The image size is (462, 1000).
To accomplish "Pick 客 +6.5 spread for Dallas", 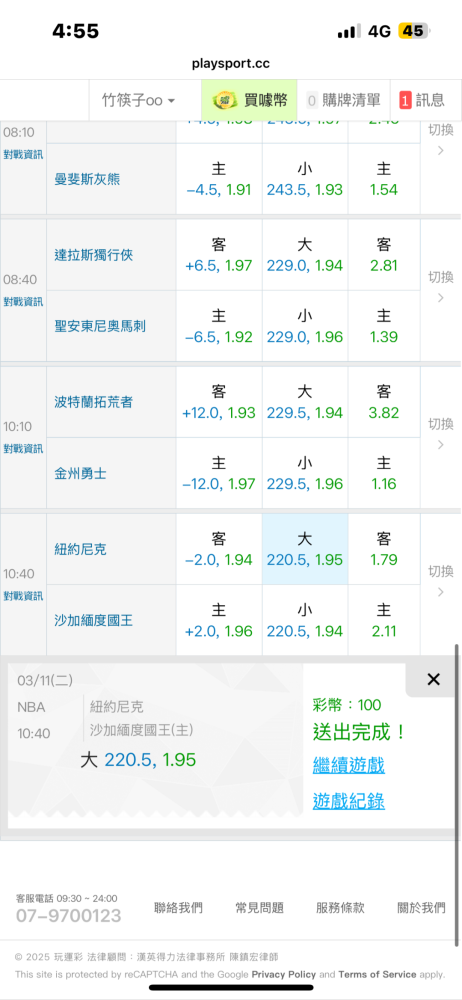I will coord(219,255).
